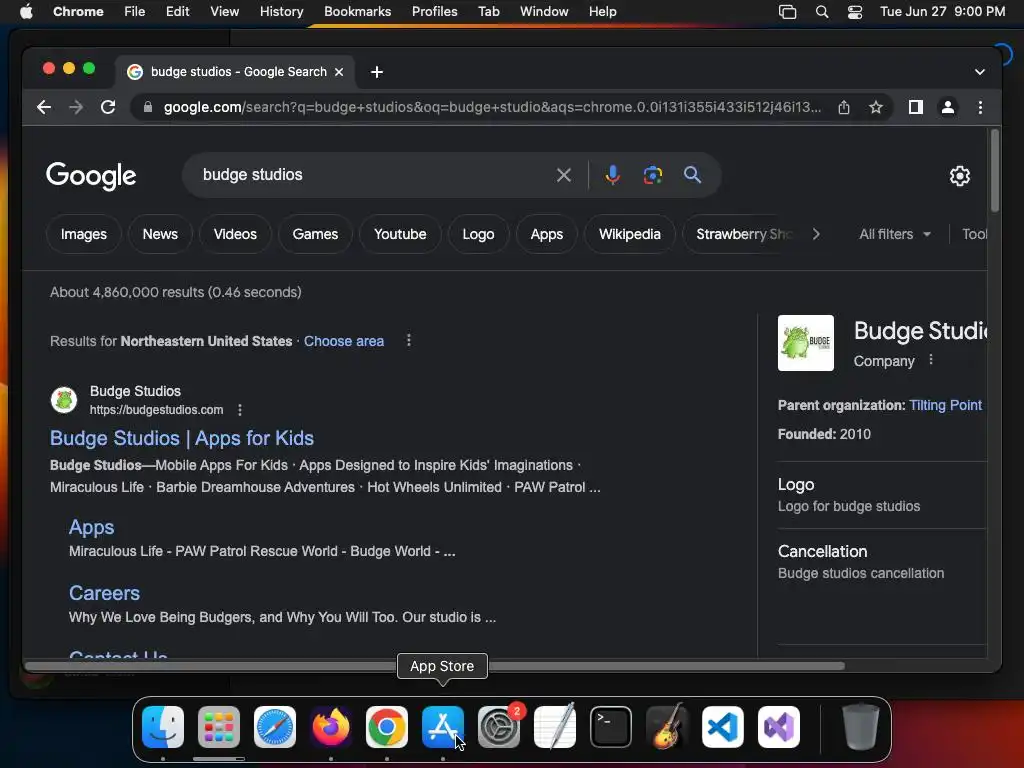The height and width of the screenshot is (768, 1024).
Task: Open more options beside Choose area
Action: coord(409,340)
